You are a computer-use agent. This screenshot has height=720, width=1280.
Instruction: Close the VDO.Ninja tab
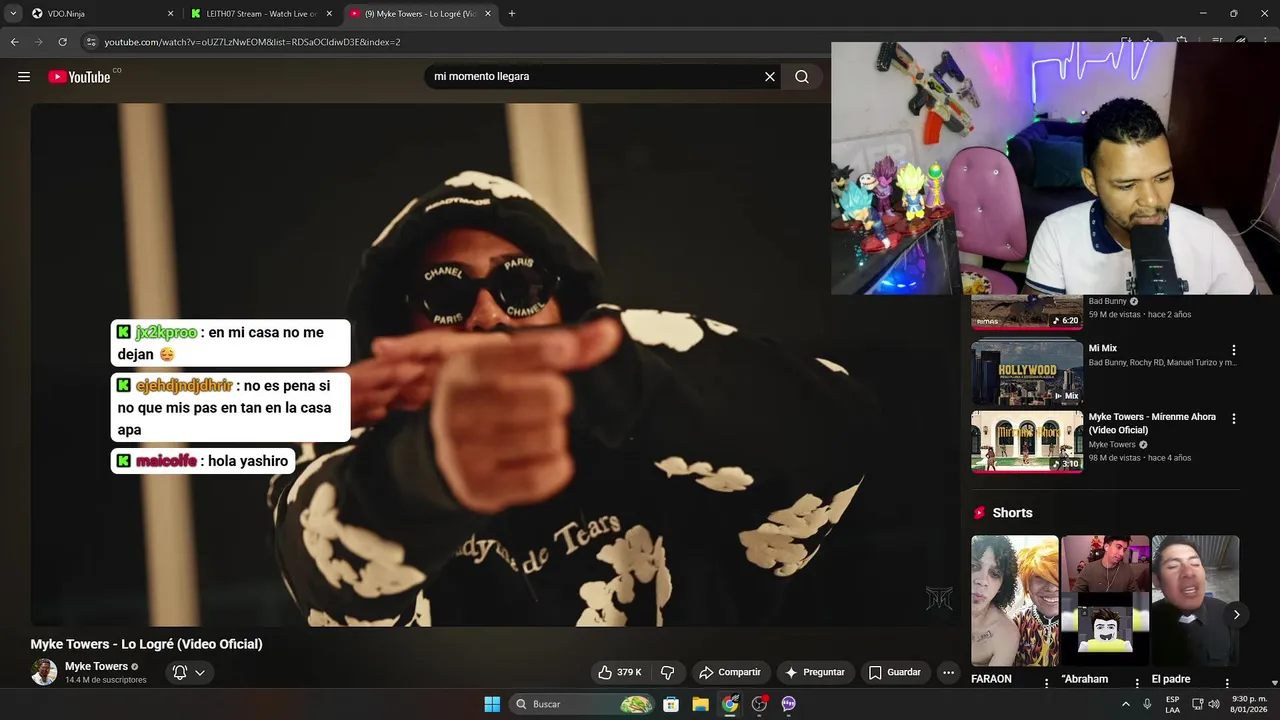click(x=170, y=14)
